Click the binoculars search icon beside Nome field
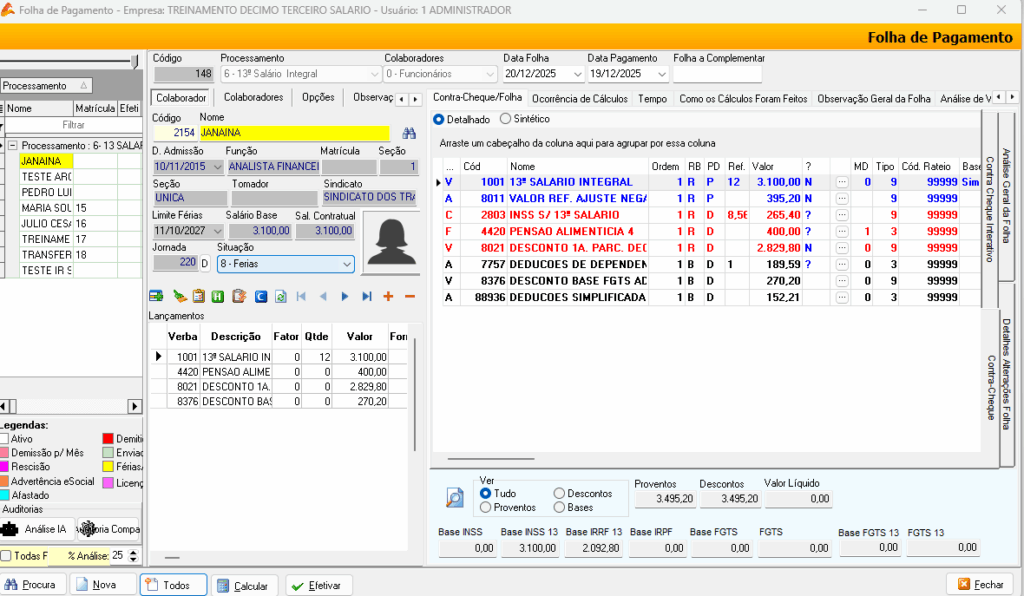 [x=408, y=132]
